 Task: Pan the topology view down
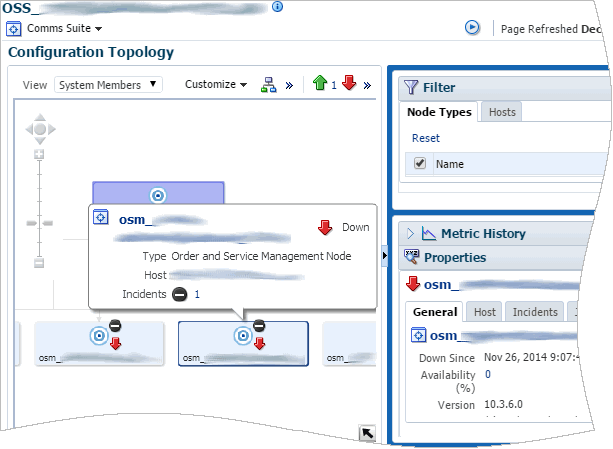(x=40, y=140)
